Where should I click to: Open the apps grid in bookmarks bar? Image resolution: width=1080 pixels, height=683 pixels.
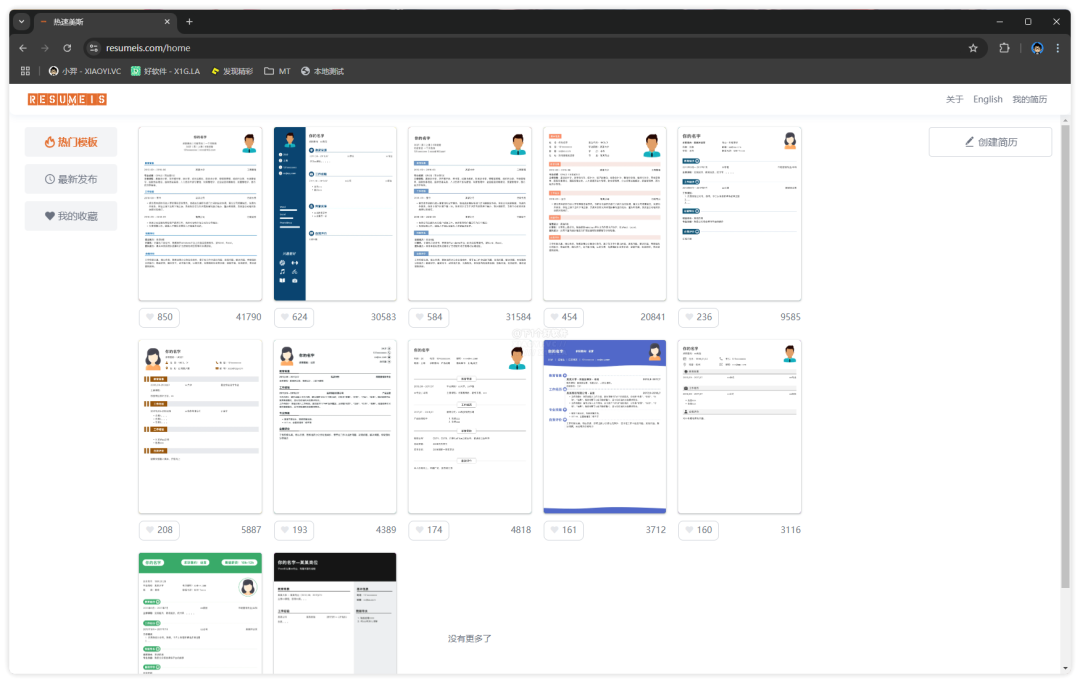[25, 71]
